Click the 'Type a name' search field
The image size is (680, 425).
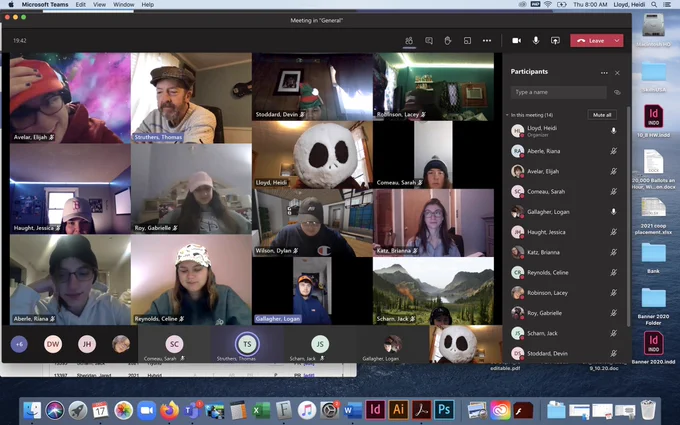point(558,92)
